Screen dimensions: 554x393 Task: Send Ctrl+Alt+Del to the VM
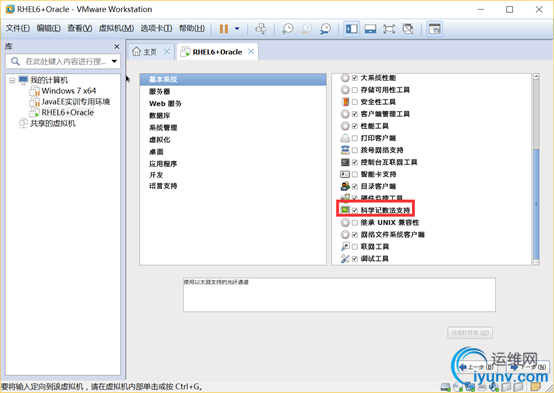point(261,29)
